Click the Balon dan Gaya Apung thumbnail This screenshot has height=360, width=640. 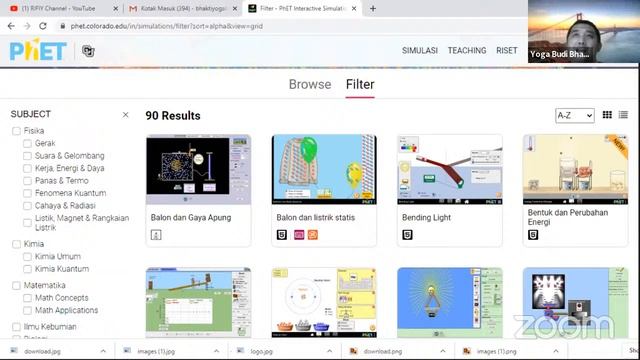(198, 169)
